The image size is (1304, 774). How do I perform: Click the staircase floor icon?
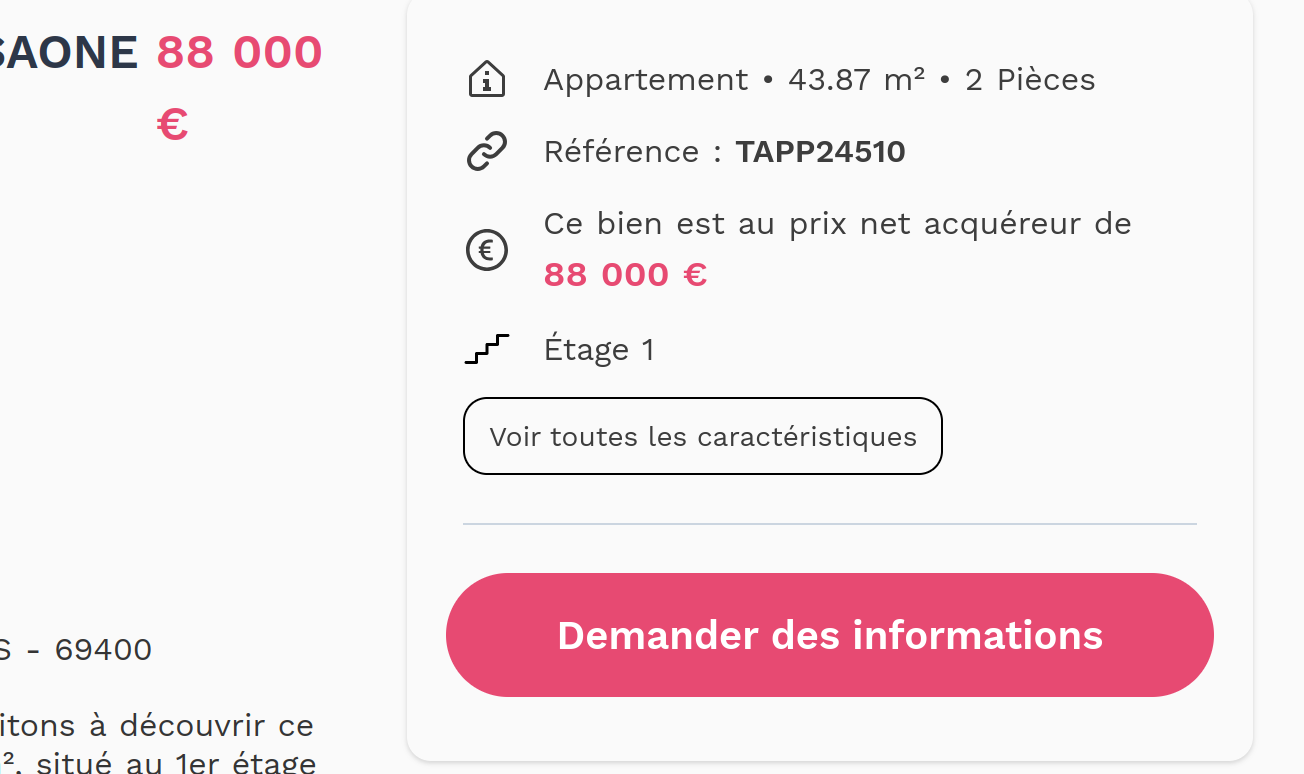487,349
